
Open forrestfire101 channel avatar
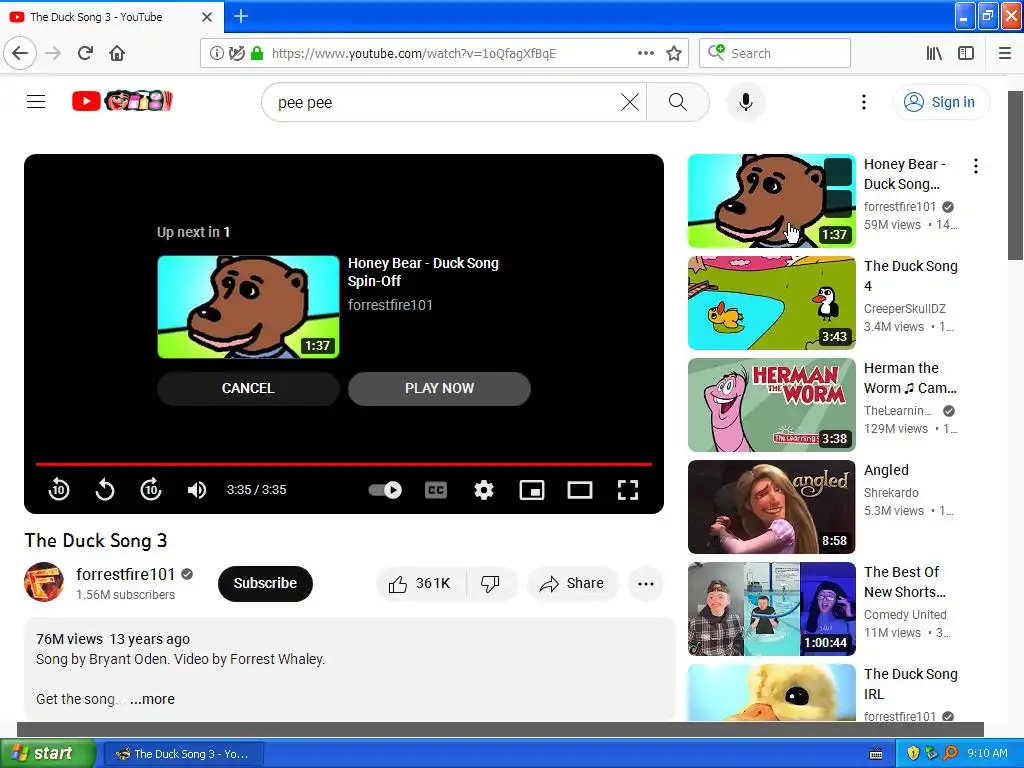tap(44, 582)
